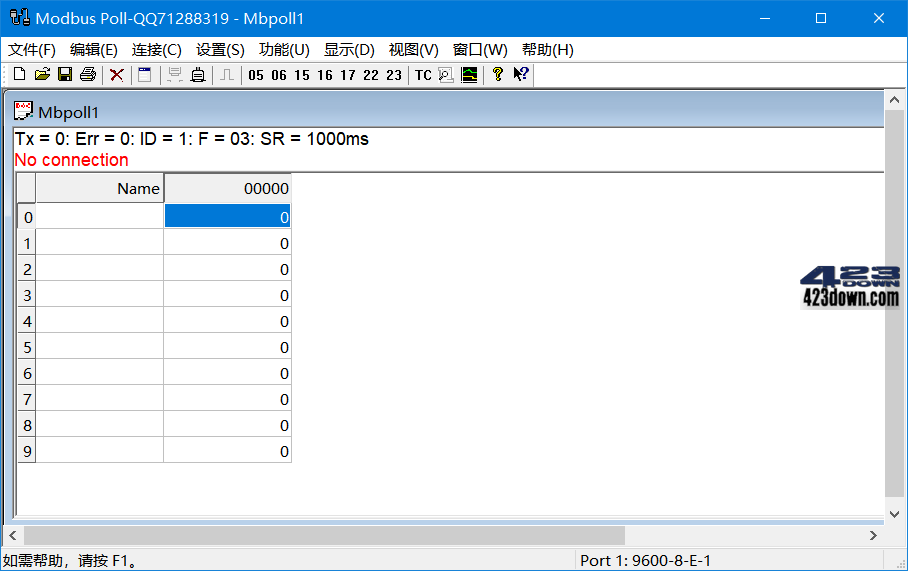Click the disconnect plug icon

click(x=197, y=75)
